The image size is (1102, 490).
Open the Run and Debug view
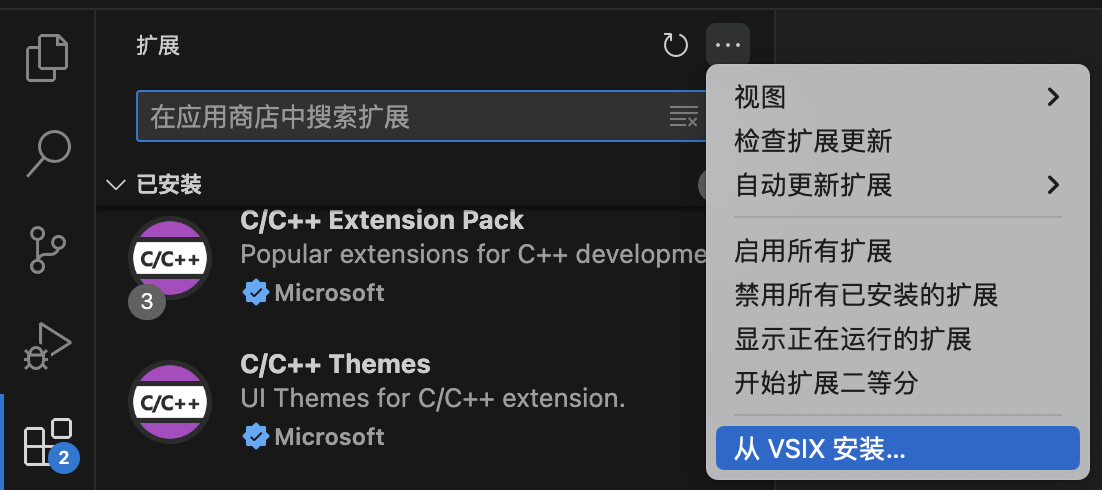(48, 345)
